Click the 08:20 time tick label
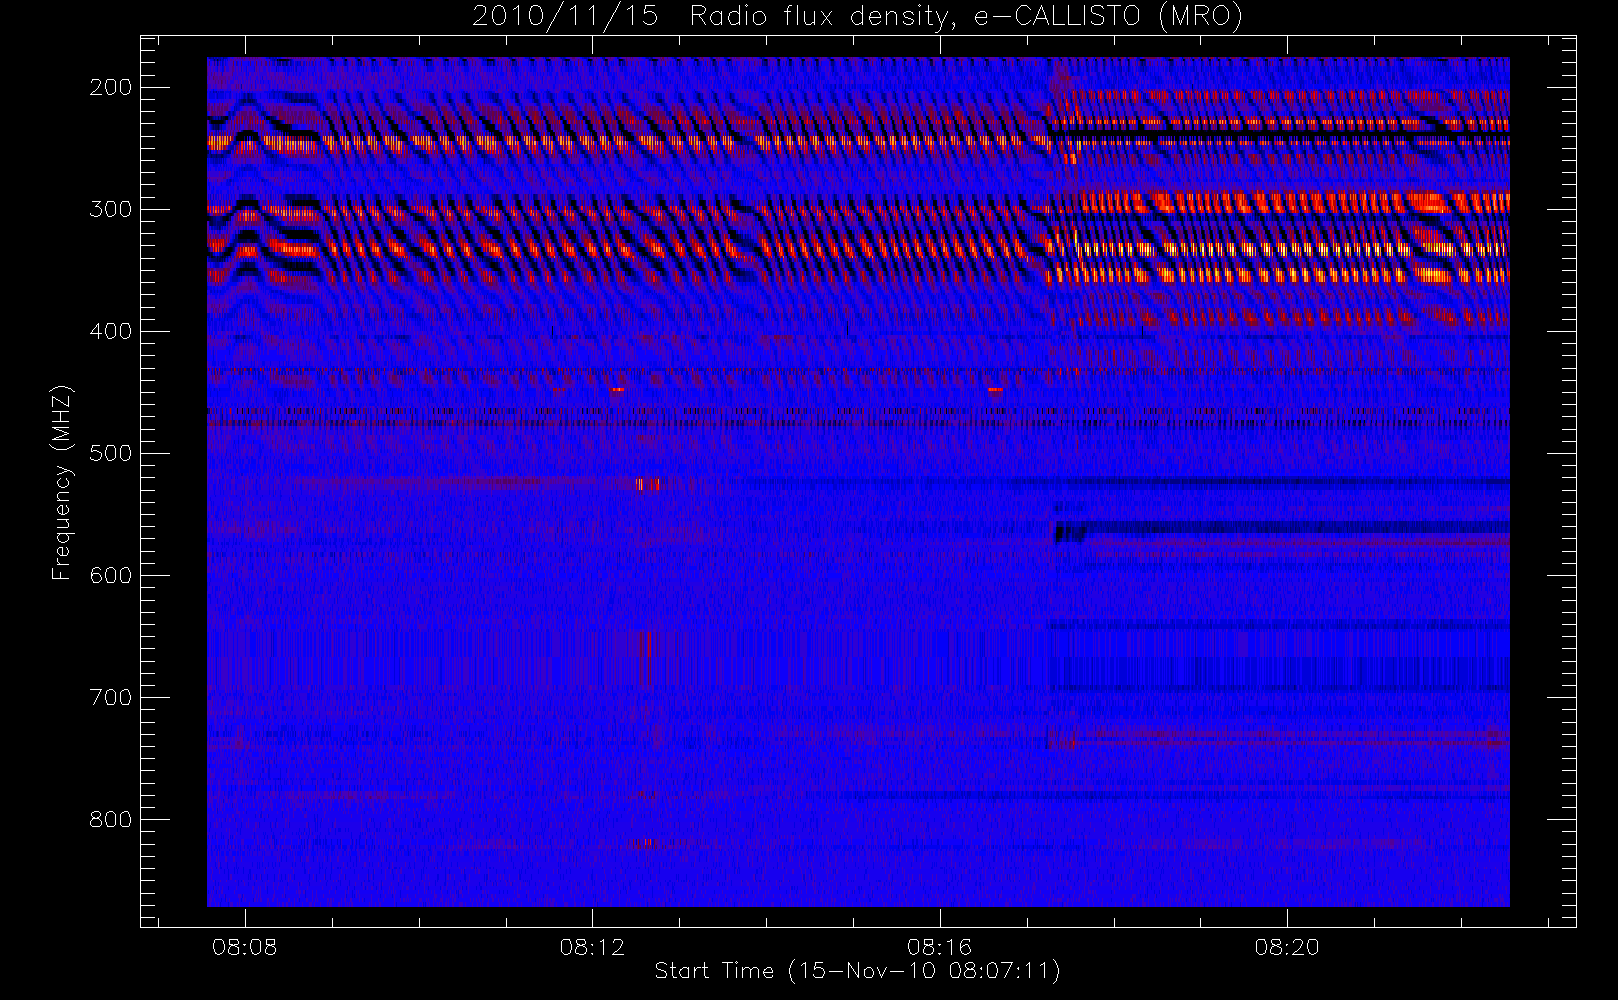 point(1287,946)
